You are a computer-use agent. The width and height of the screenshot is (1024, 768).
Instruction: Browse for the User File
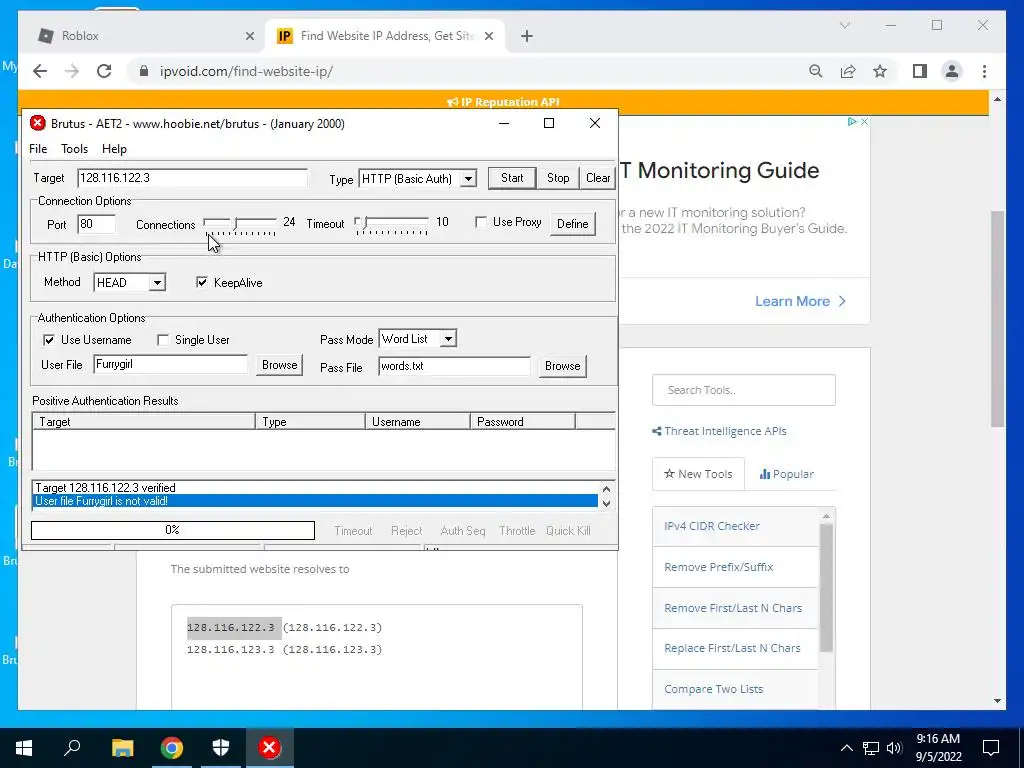pos(280,365)
